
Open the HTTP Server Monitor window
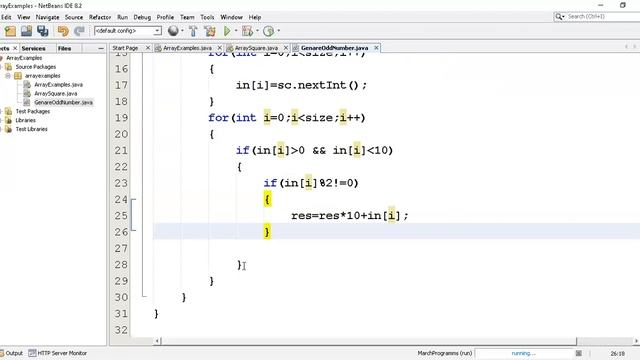pyautogui.click(x=58, y=353)
